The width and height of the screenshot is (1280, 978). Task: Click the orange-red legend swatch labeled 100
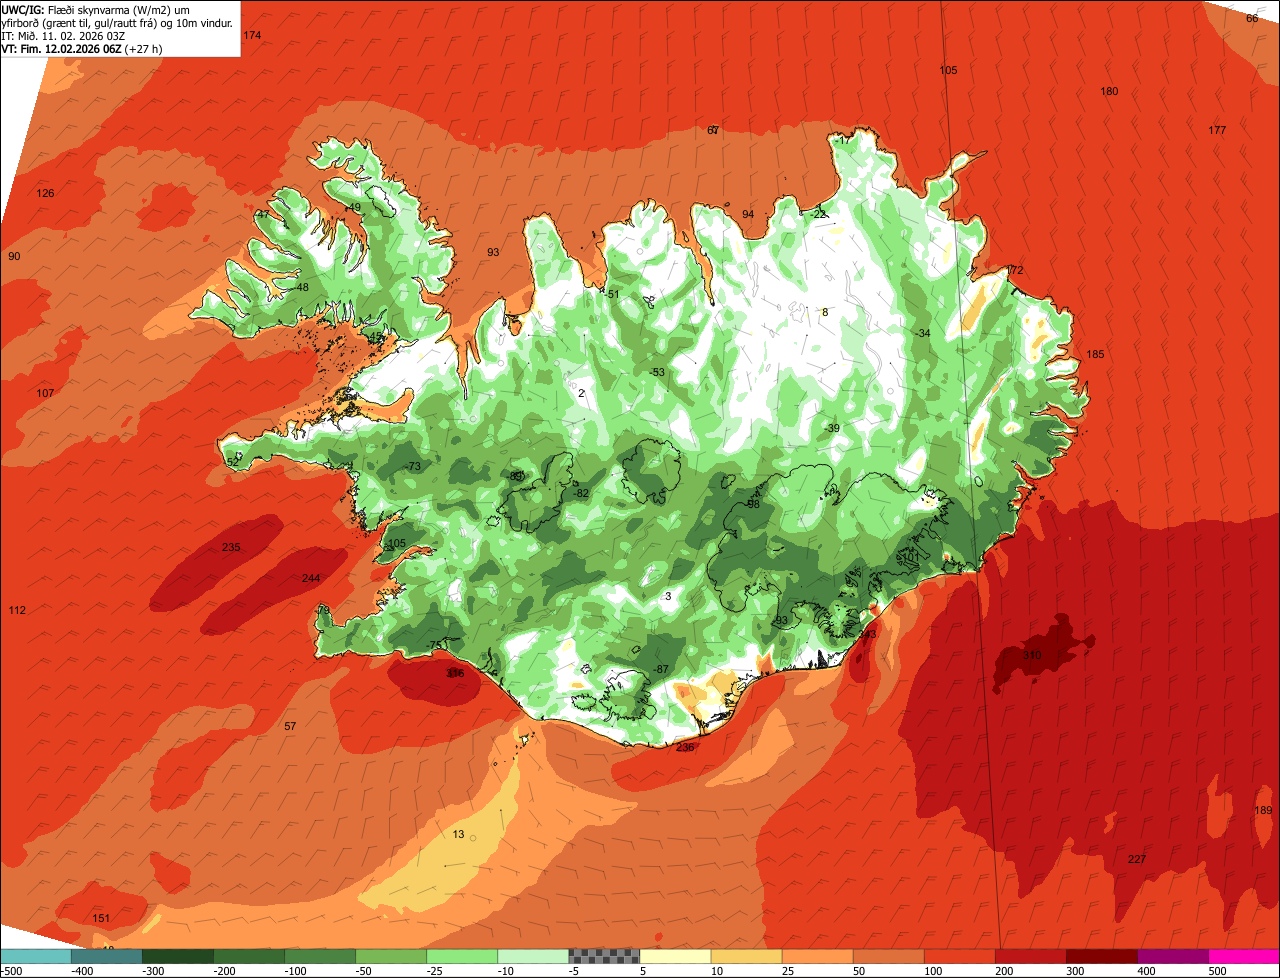pos(959,956)
